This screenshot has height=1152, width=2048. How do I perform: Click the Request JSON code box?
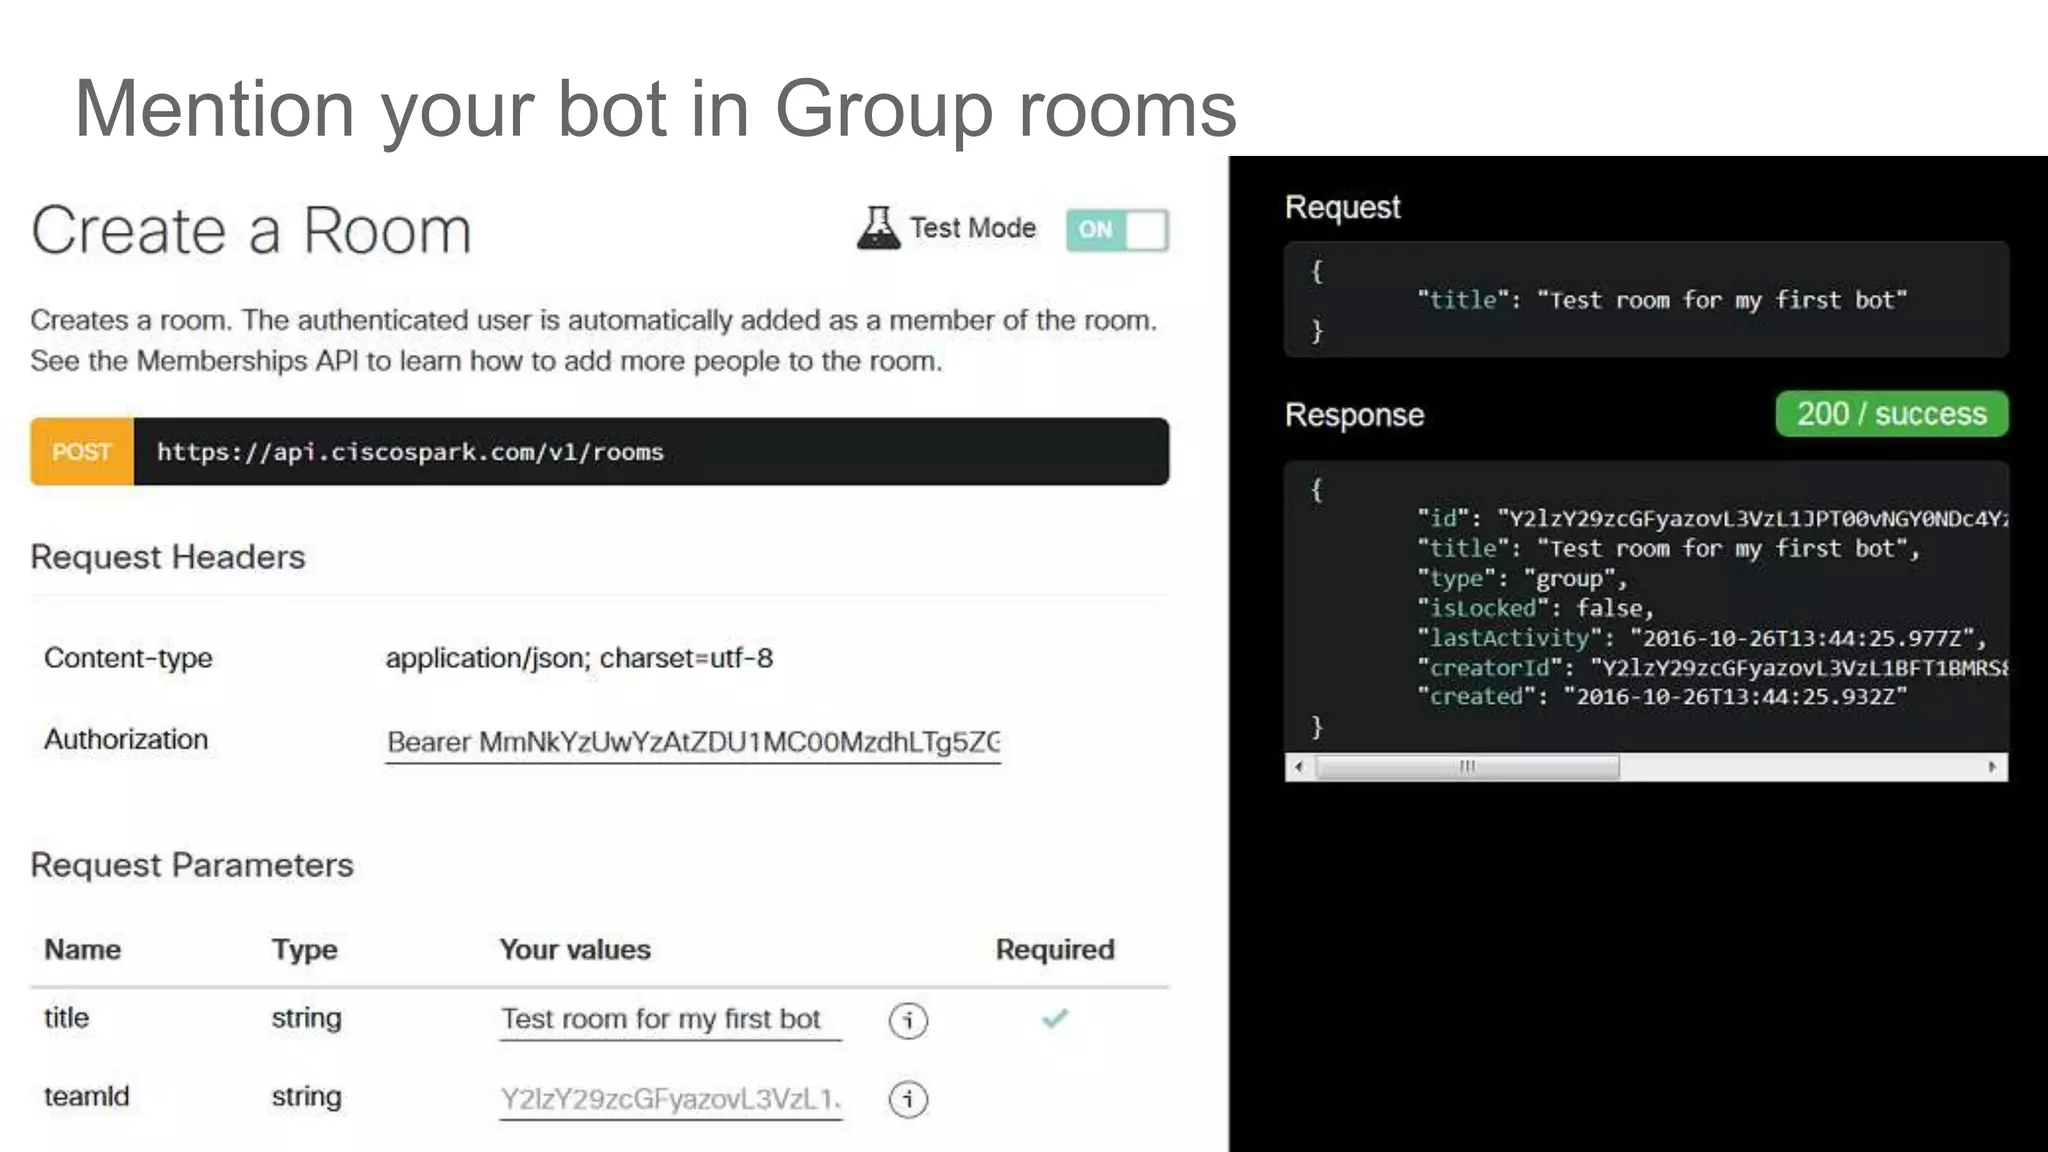pos(1646,300)
